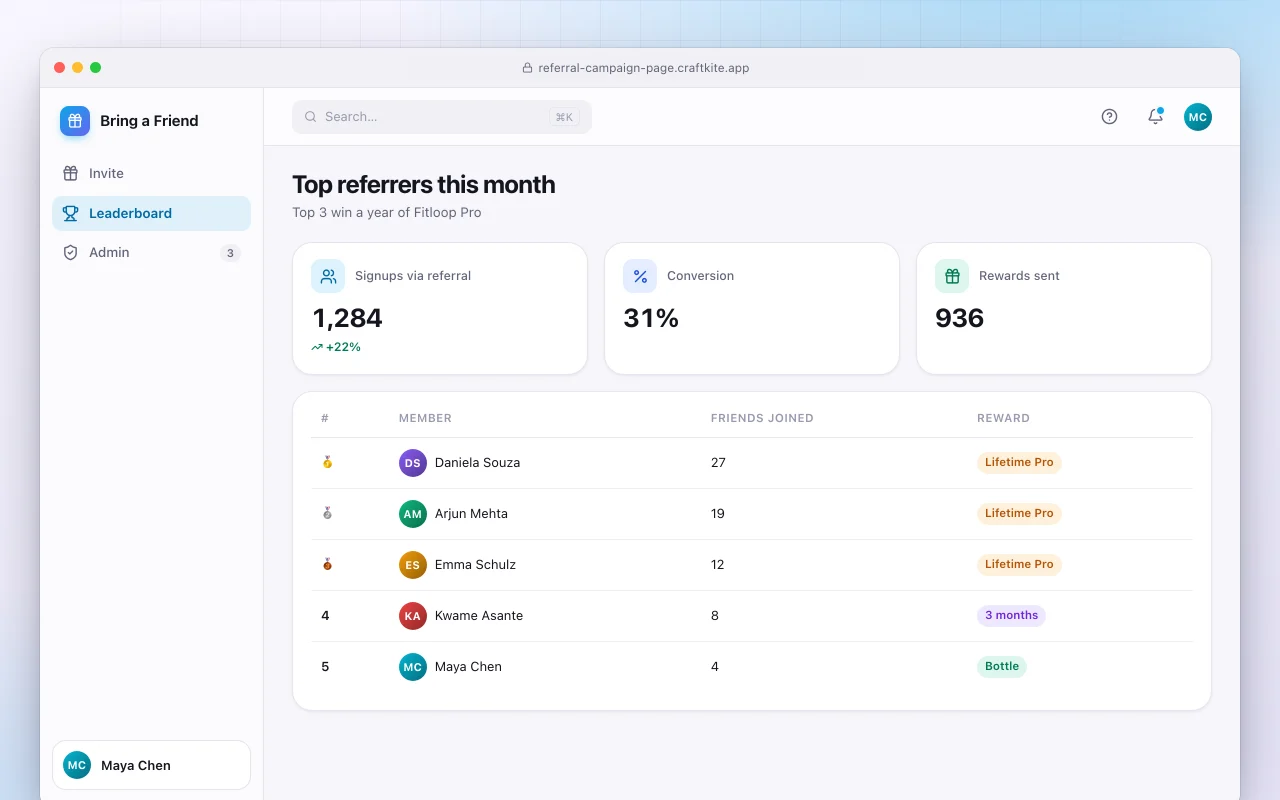This screenshot has width=1280, height=800.
Task: Click the lock icon in the address bar
Action: click(x=527, y=68)
